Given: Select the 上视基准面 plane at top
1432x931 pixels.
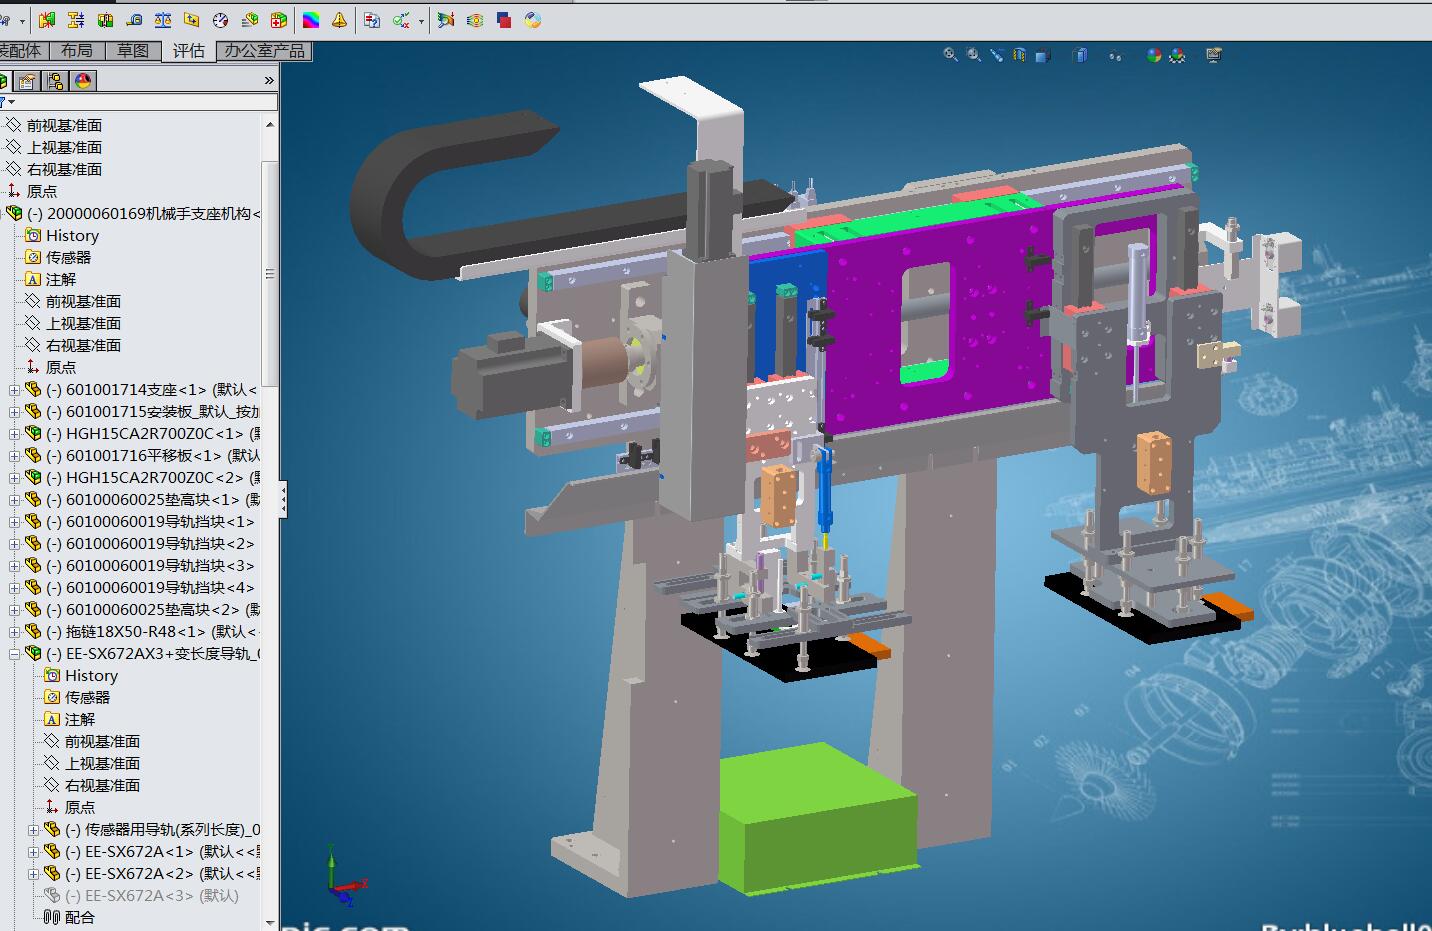Looking at the screenshot, I should tap(64, 147).
